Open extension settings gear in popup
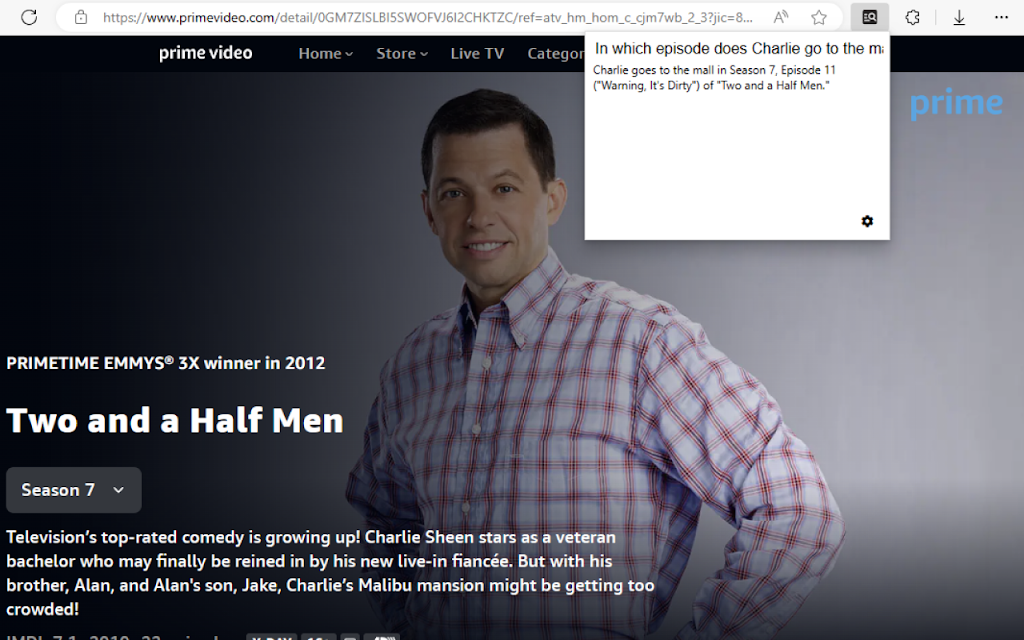The image size is (1024, 640). (867, 221)
